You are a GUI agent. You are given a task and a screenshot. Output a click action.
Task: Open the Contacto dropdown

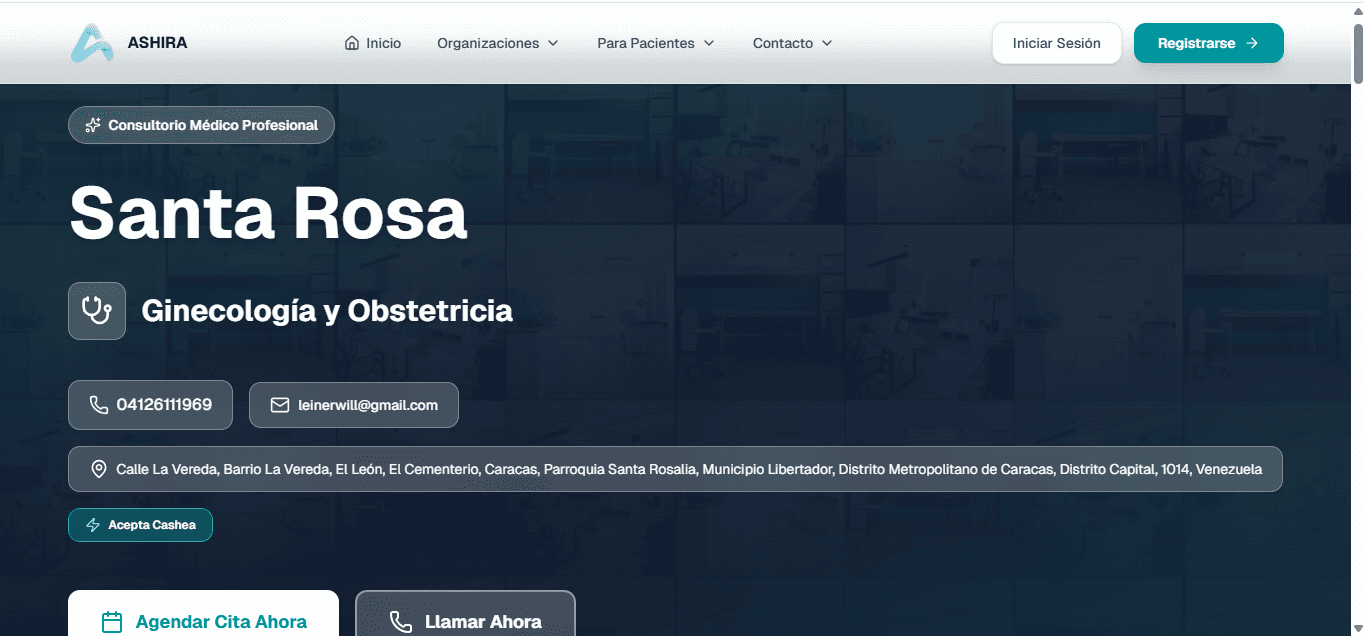pos(791,43)
